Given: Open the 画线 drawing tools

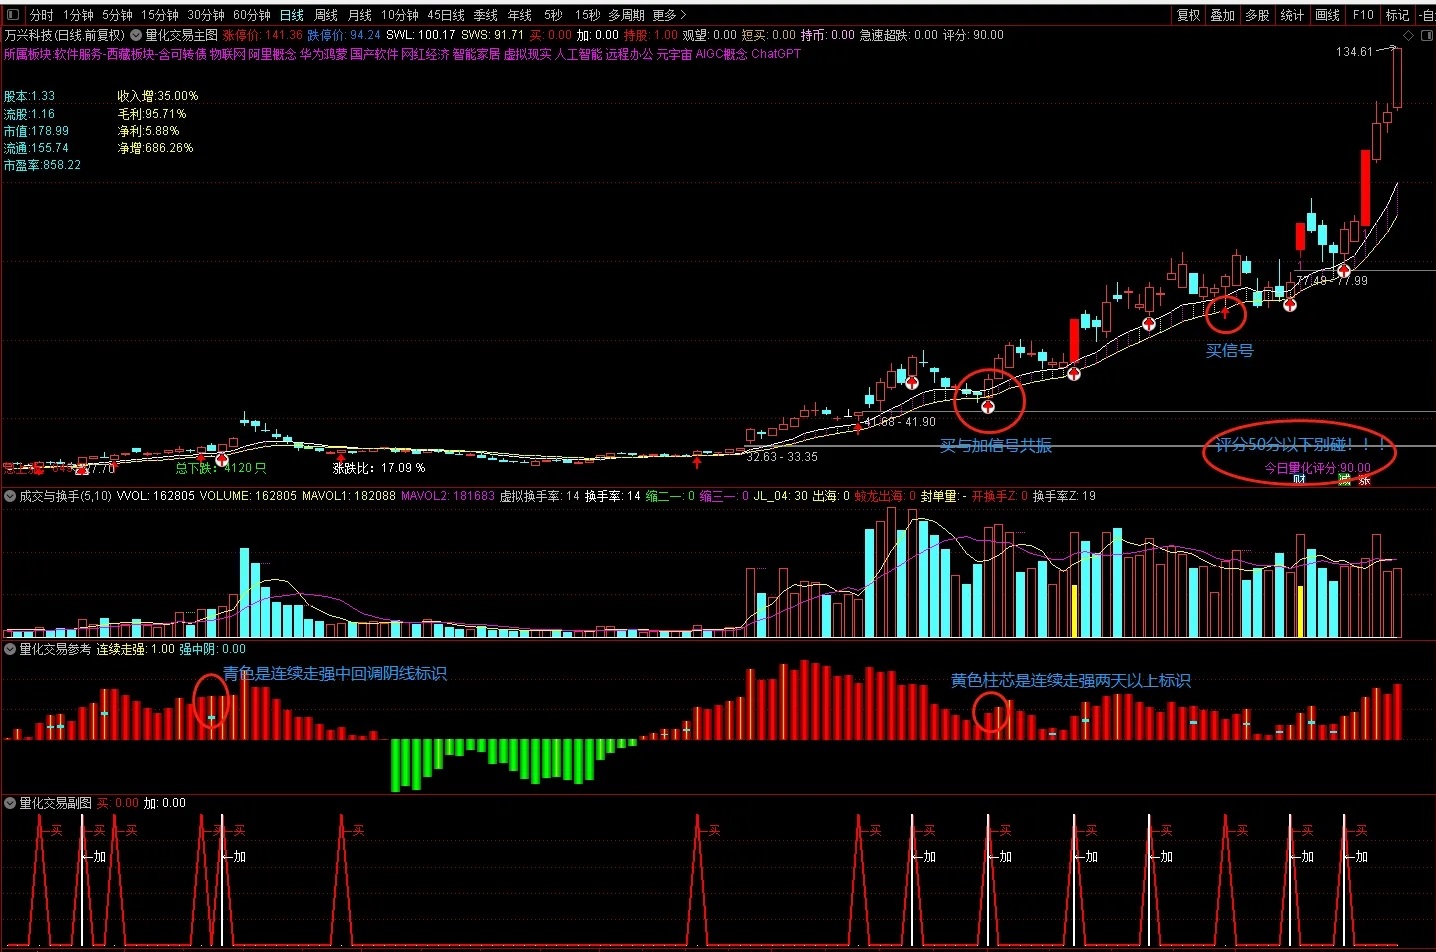Looking at the screenshot, I should pyautogui.click(x=1327, y=15).
